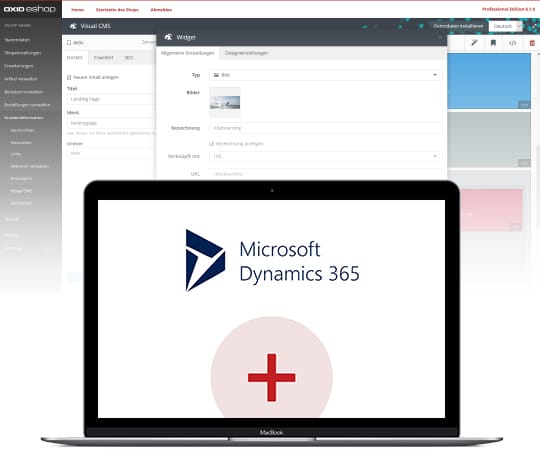This screenshot has height=460, width=540.
Task: Select the Erweitert tab
Action: pos(104,58)
